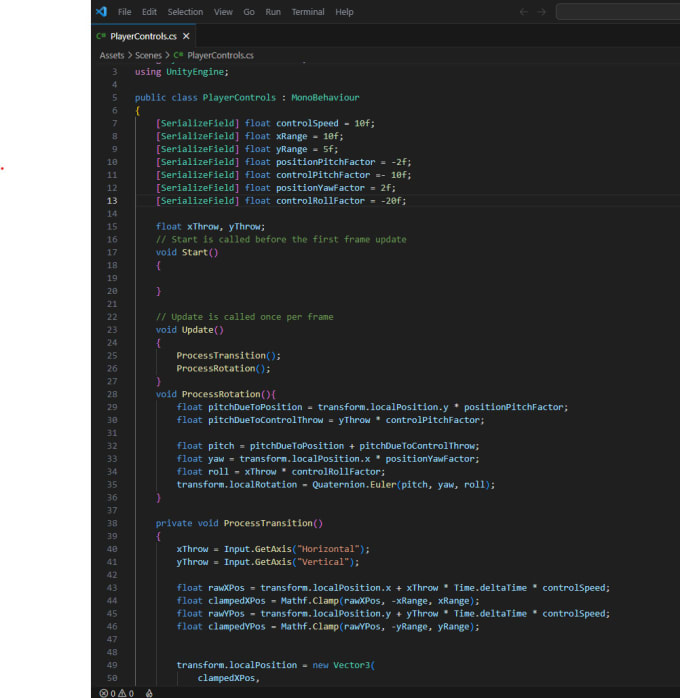This screenshot has height=698, width=680.
Task: Click 'MonoBehaviour' on line 5
Action: 325,97
